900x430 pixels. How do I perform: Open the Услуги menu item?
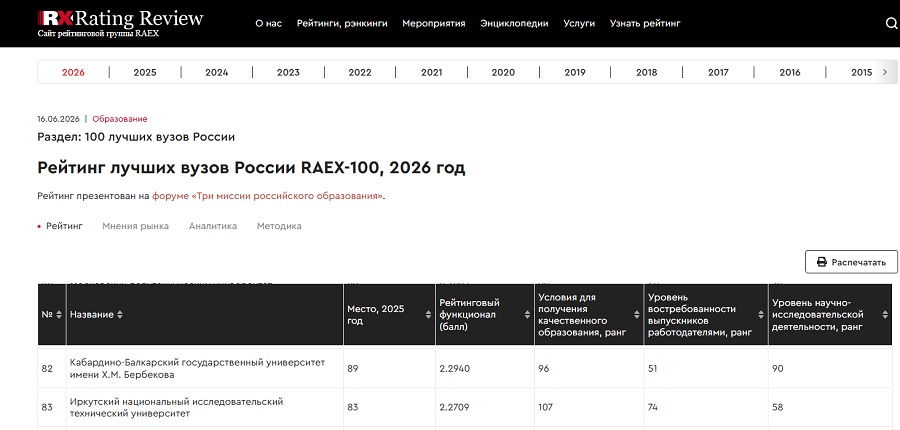(x=579, y=24)
